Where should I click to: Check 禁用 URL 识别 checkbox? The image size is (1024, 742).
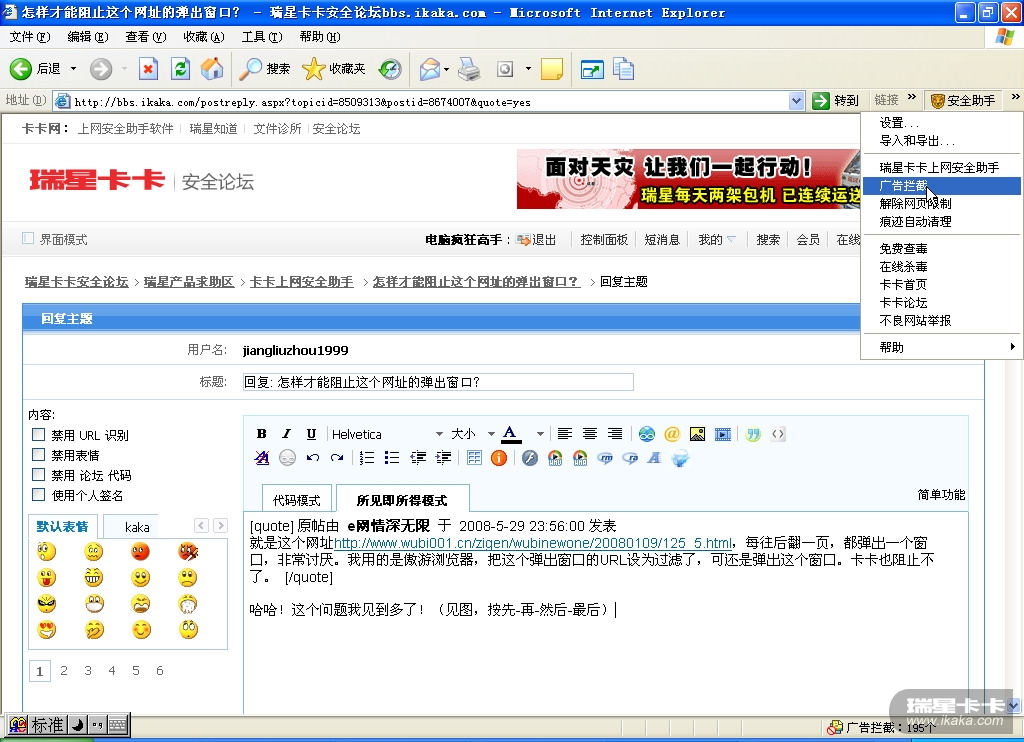(39, 434)
